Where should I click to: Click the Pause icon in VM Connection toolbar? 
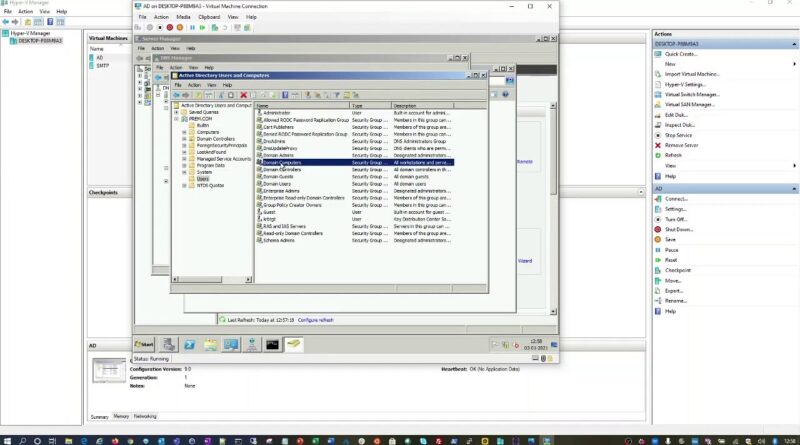pos(192,28)
